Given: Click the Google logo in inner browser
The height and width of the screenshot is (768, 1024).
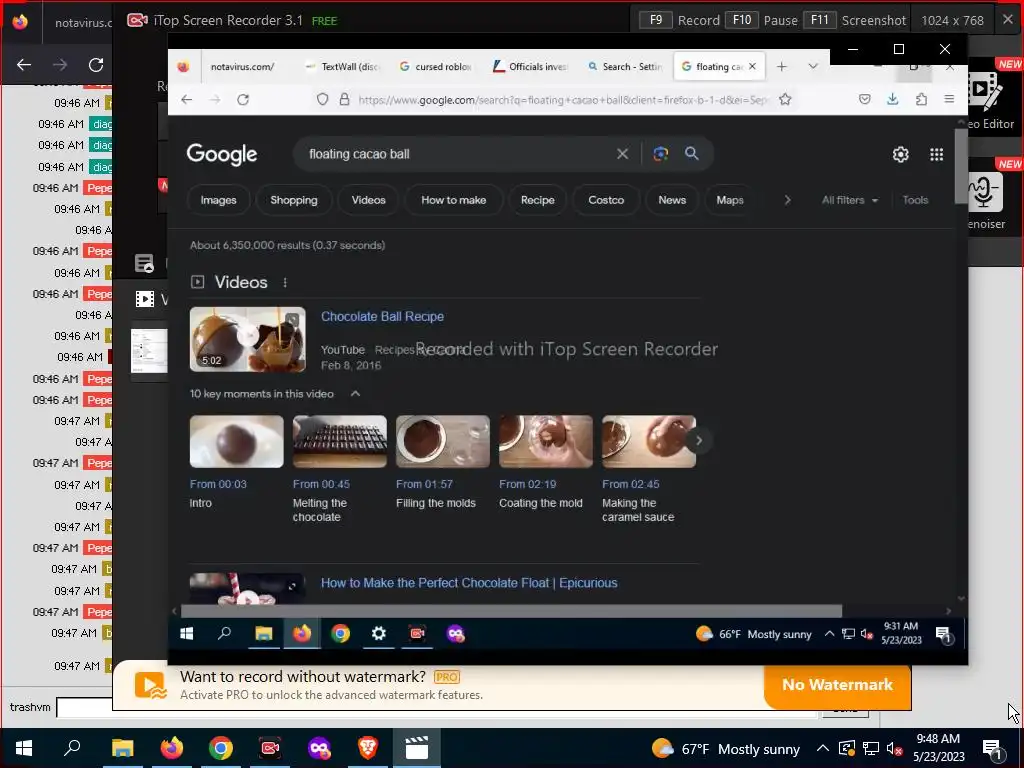Looking at the screenshot, I should (221, 154).
